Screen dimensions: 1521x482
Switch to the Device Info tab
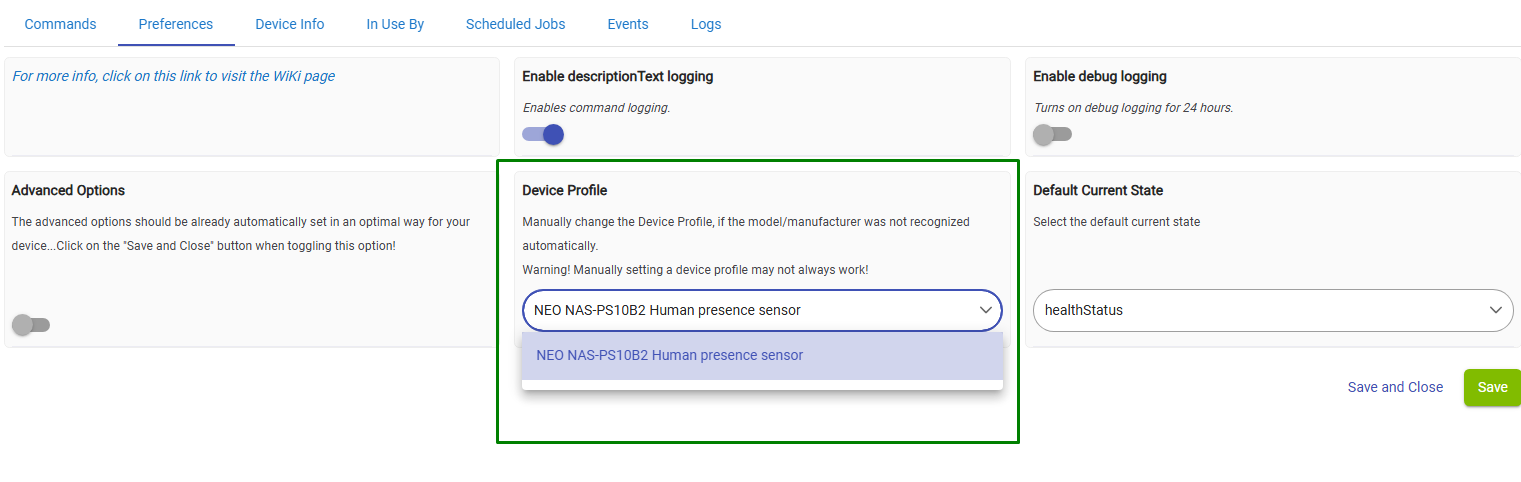(289, 24)
